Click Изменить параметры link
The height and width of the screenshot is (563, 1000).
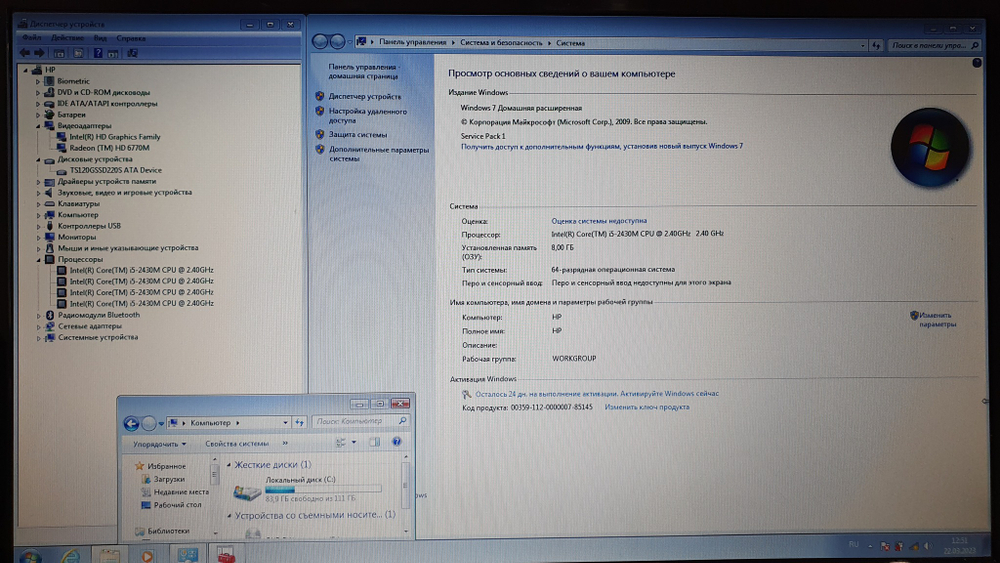click(x=938, y=319)
